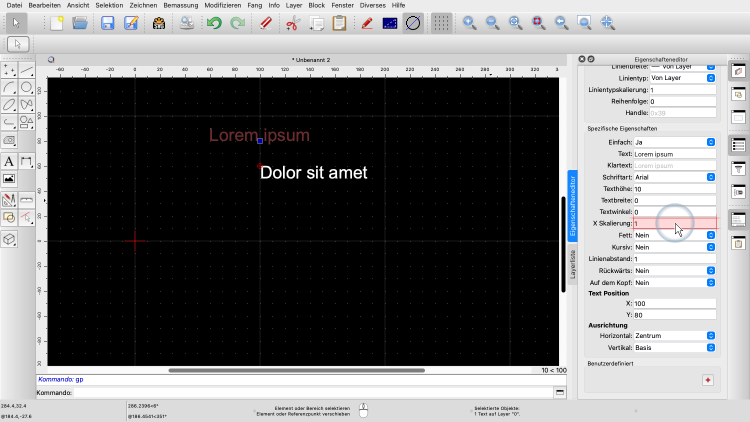The width and height of the screenshot is (750, 422).
Task: Click the add custom property button
Action: coord(707,380)
